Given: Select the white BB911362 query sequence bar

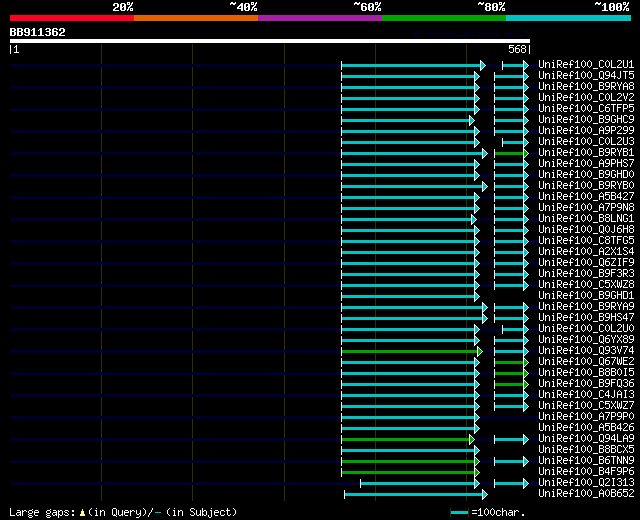Looking at the screenshot, I should click(270, 41).
